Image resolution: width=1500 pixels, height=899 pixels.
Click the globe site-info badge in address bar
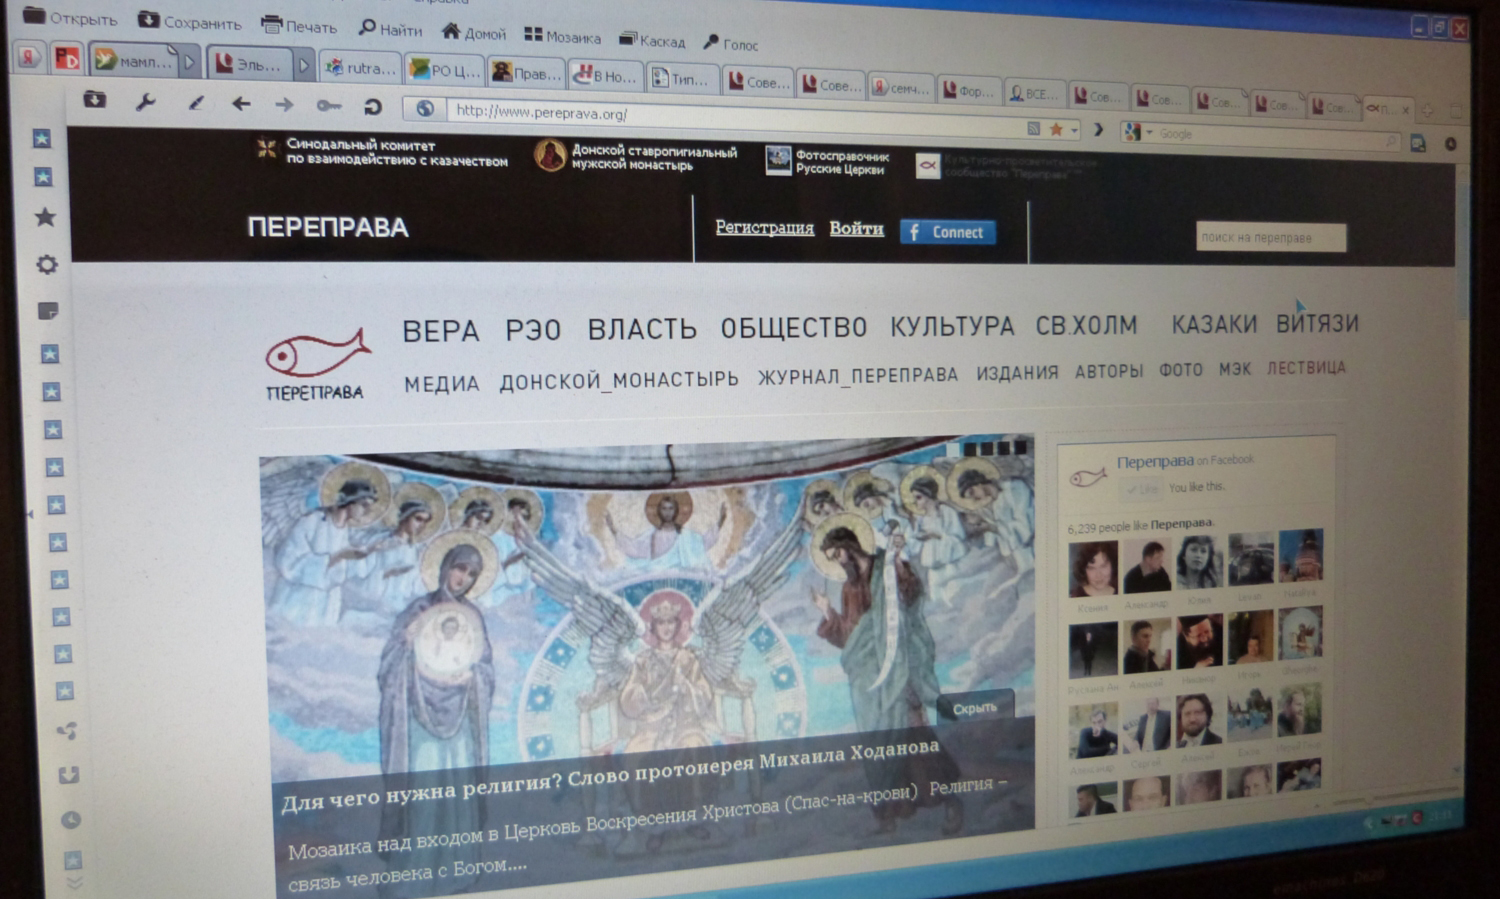pos(425,108)
